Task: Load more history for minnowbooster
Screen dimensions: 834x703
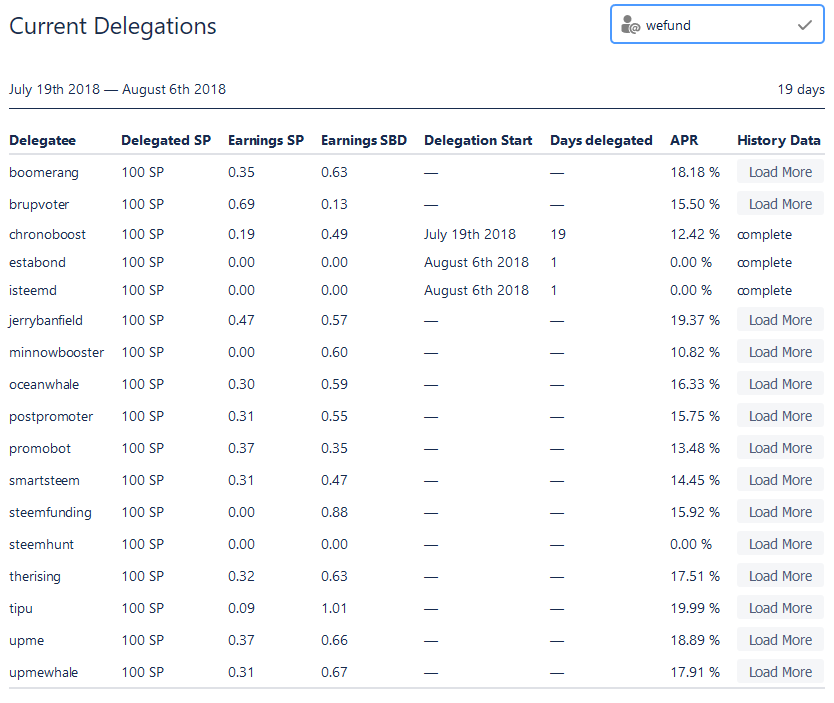Action: (780, 352)
